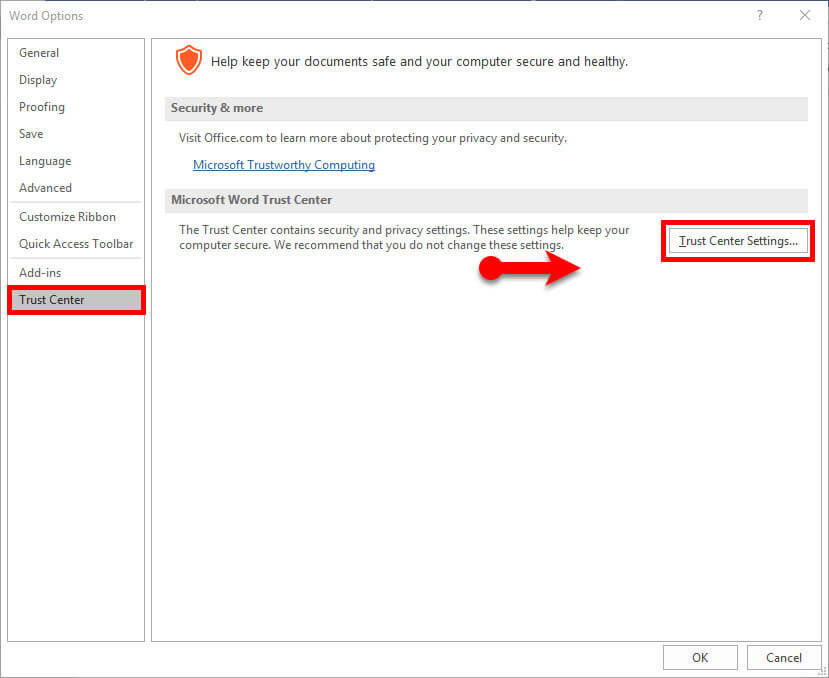Screen dimensions: 829x678
Task: Click the Word Options title bar
Action: pos(46,15)
